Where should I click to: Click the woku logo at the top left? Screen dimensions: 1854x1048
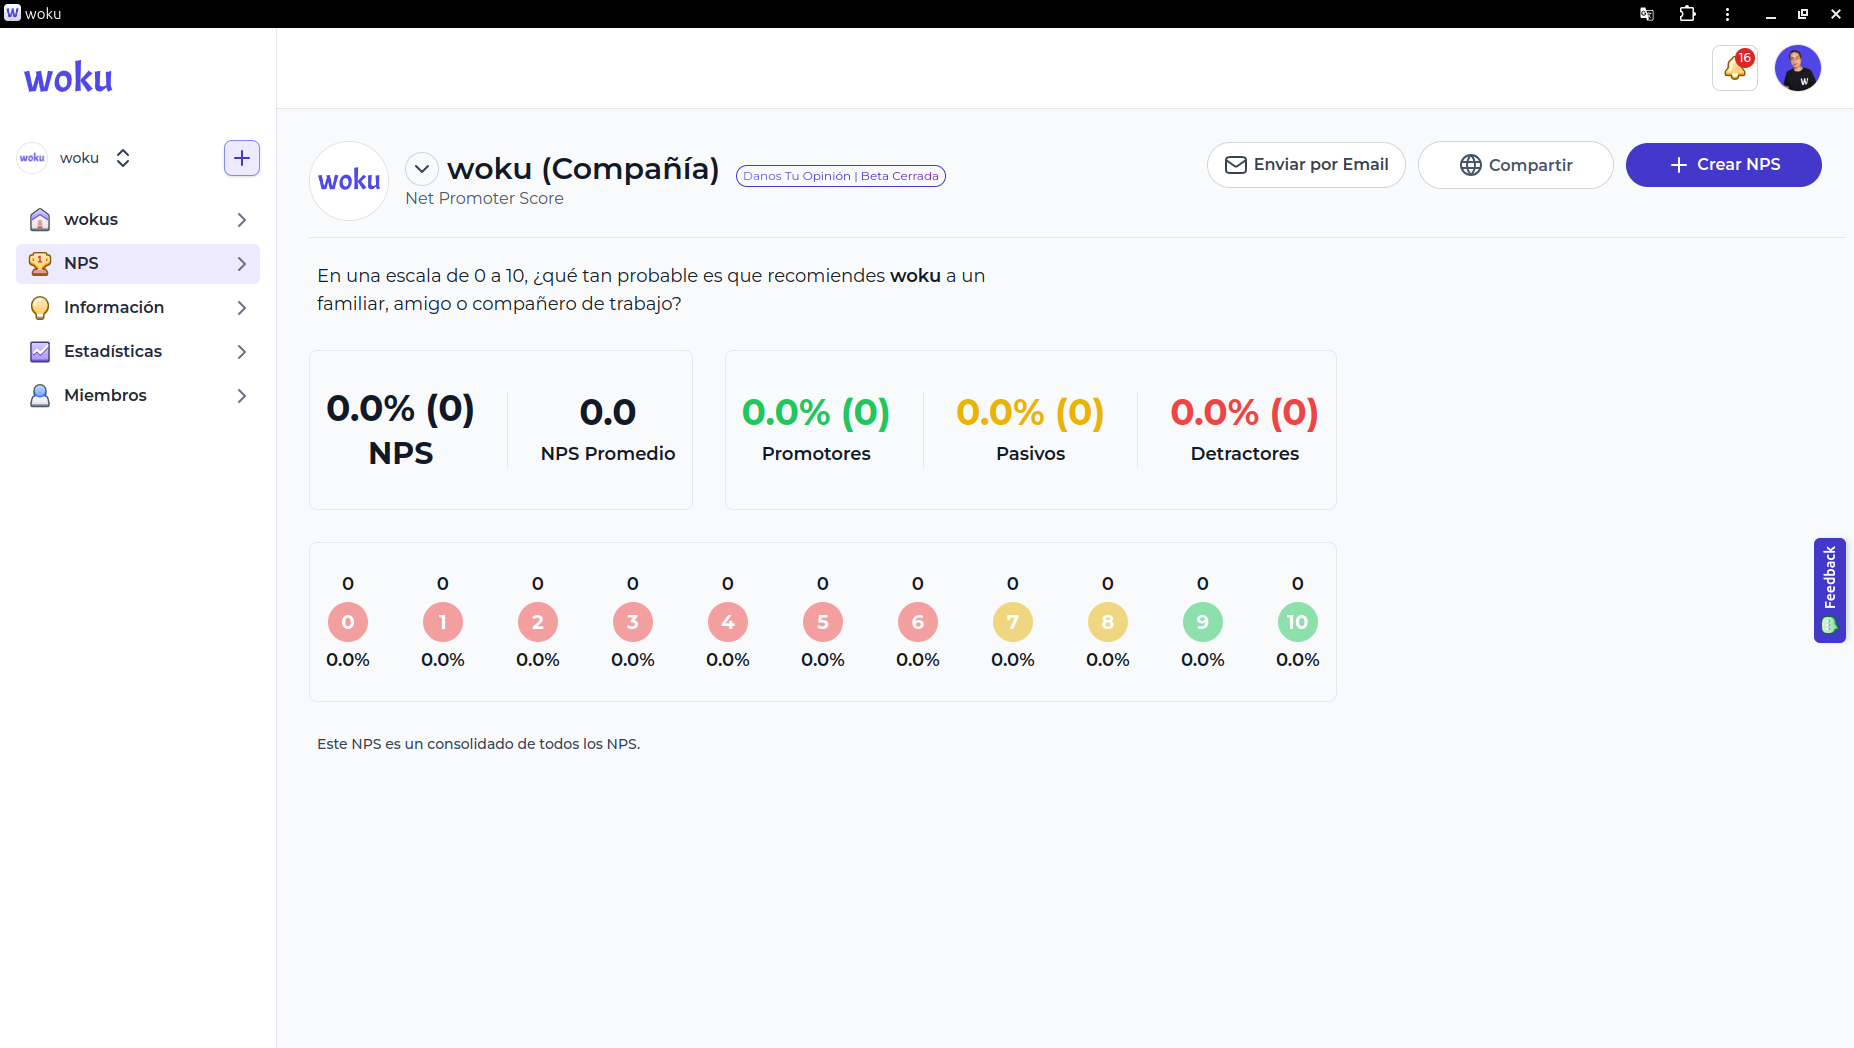click(67, 77)
